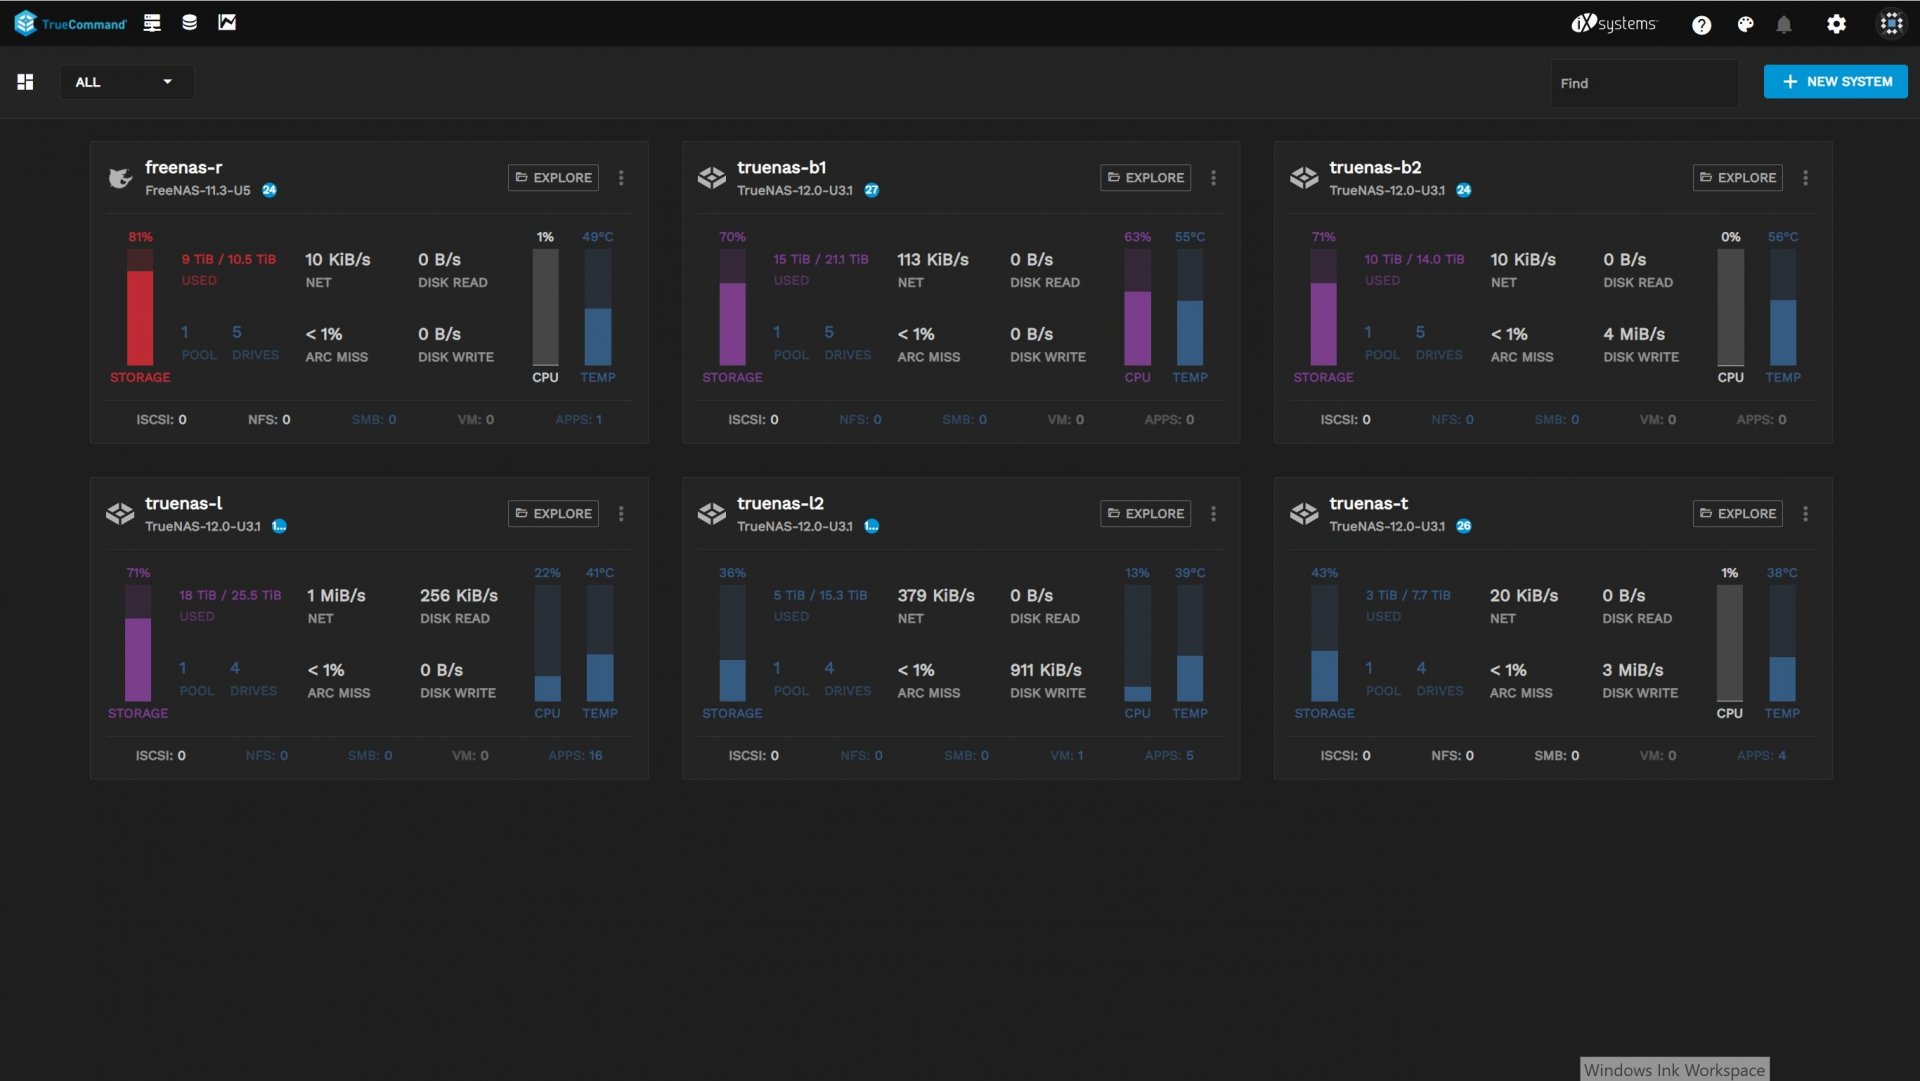The width and height of the screenshot is (1920, 1081).
Task: Click "VM: 1" on truenas-l2 card
Action: (1067, 756)
